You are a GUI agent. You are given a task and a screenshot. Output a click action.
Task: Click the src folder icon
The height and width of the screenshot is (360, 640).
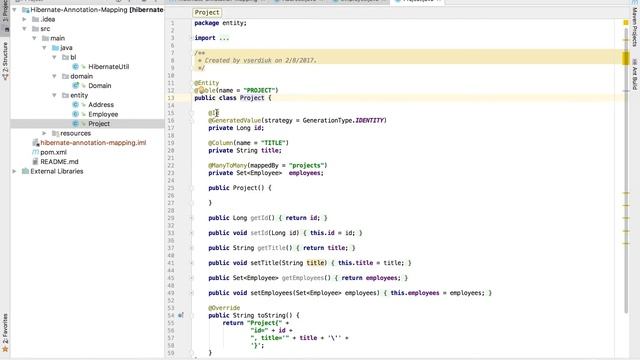click(x=36, y=29)
